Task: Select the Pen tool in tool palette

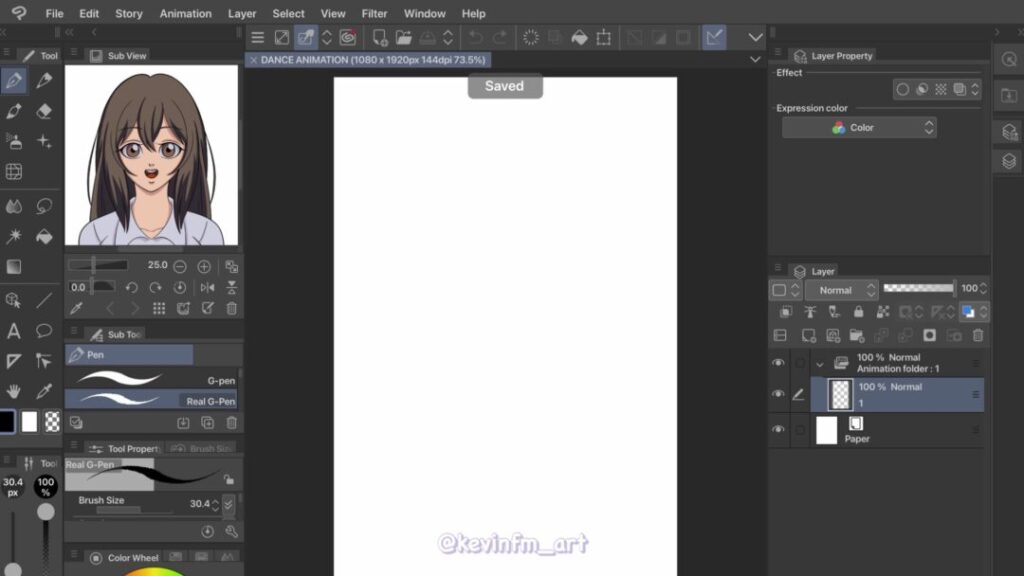Action: pyautogui.click(x=14, y=81)
